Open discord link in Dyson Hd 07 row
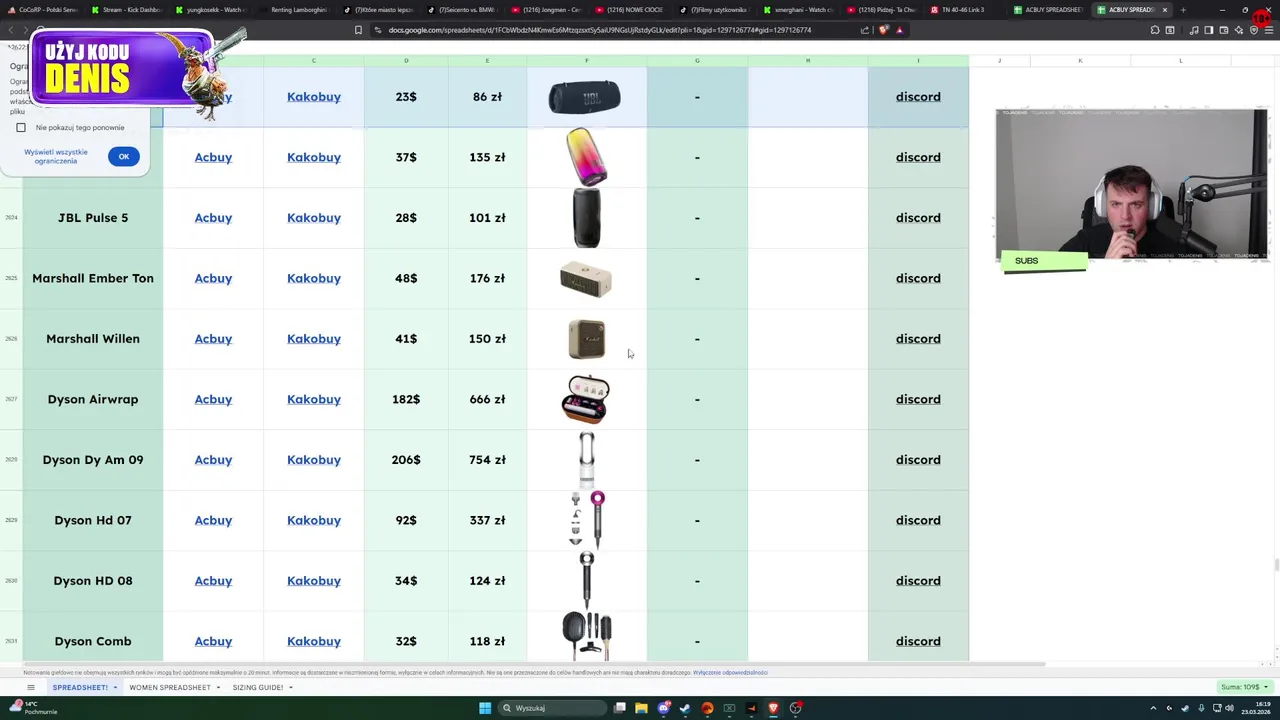1280x720 pixels. pyautogui.click(x=918, y=520)
